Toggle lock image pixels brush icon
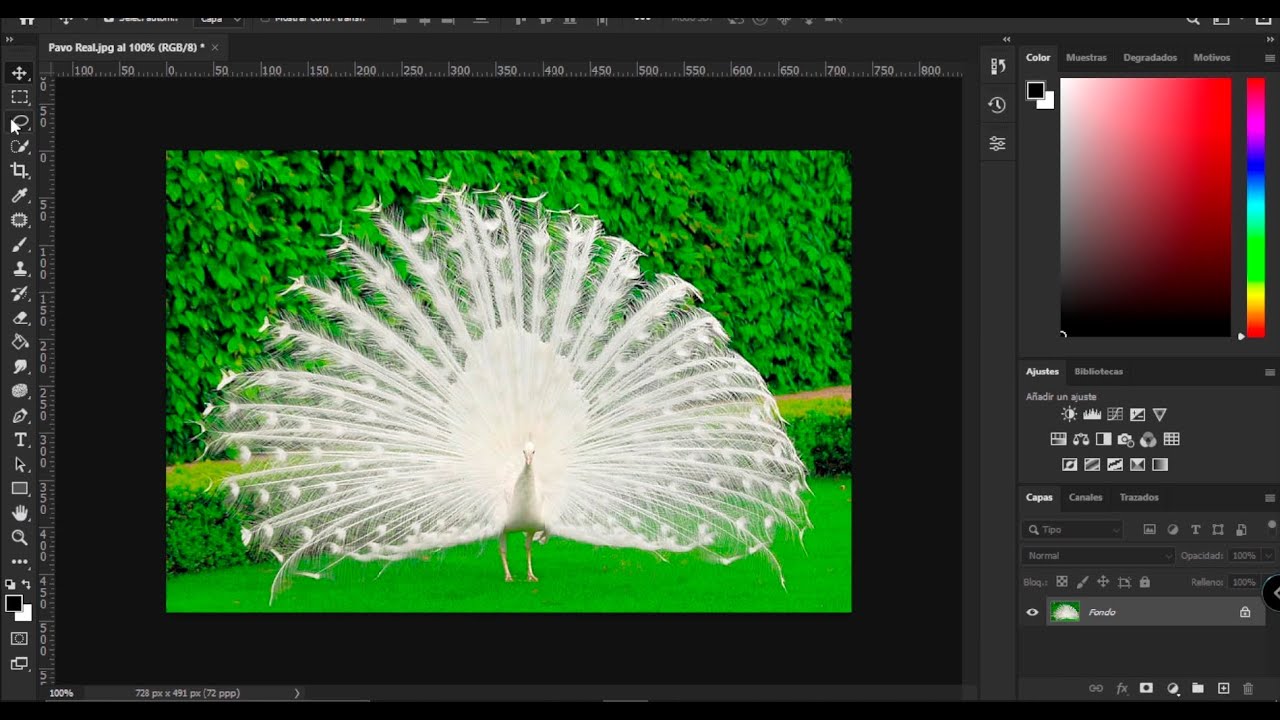Viewport: 1280px width, 720px height. pyautogui.click(x=1083, y=582)
